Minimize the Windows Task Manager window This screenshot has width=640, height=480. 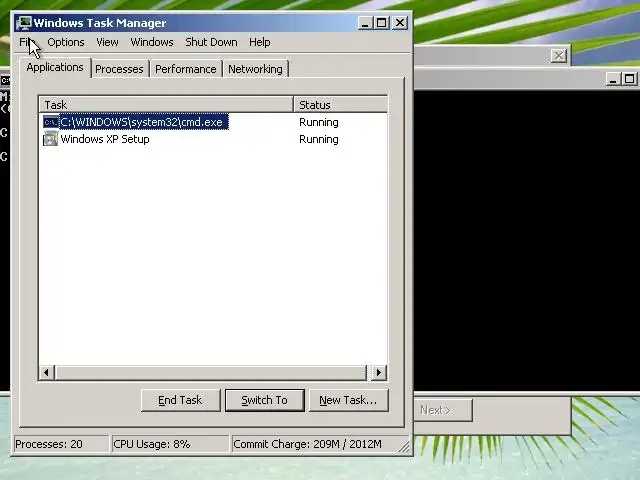(x=365, y=23)
